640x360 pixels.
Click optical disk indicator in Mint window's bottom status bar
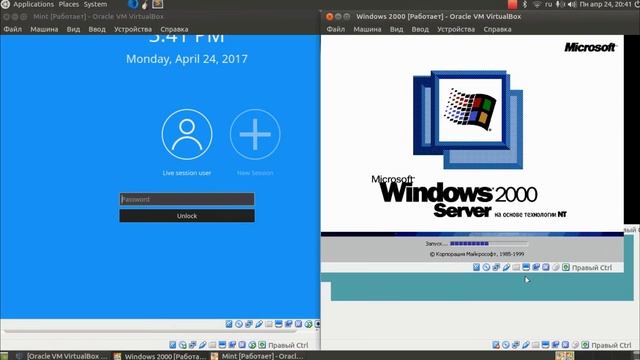point(182,345)
